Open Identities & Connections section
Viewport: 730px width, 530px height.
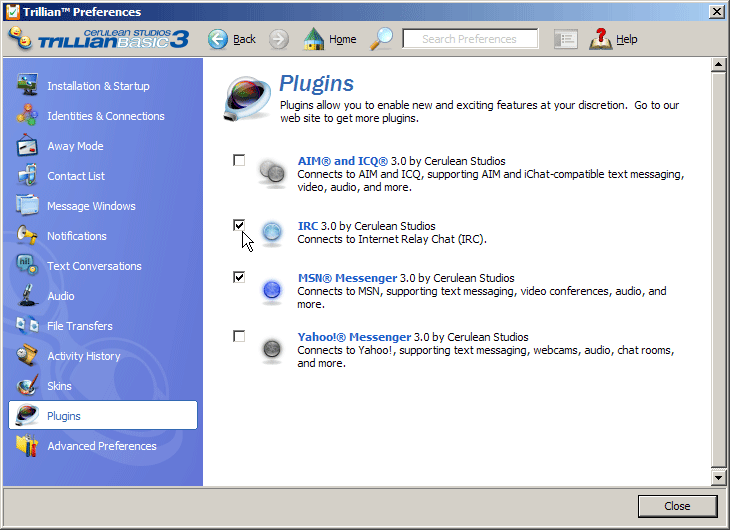coord(106,116)
